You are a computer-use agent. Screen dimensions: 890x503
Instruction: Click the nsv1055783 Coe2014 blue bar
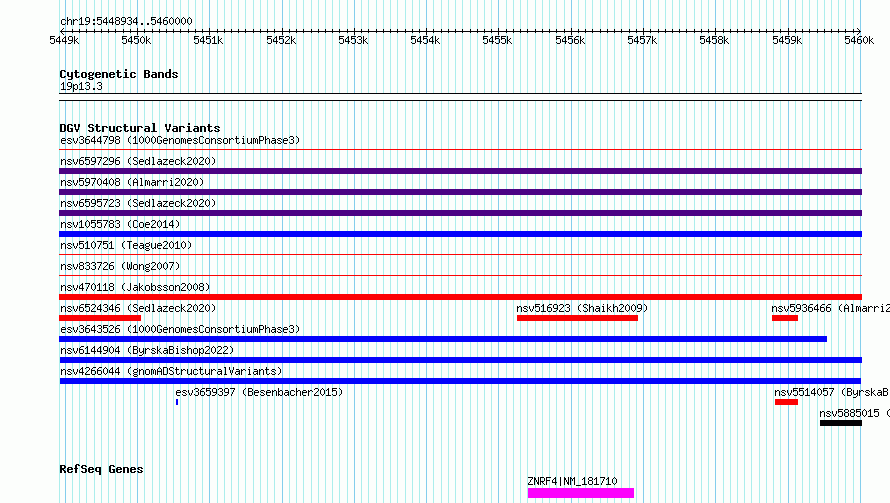[460, 234]
